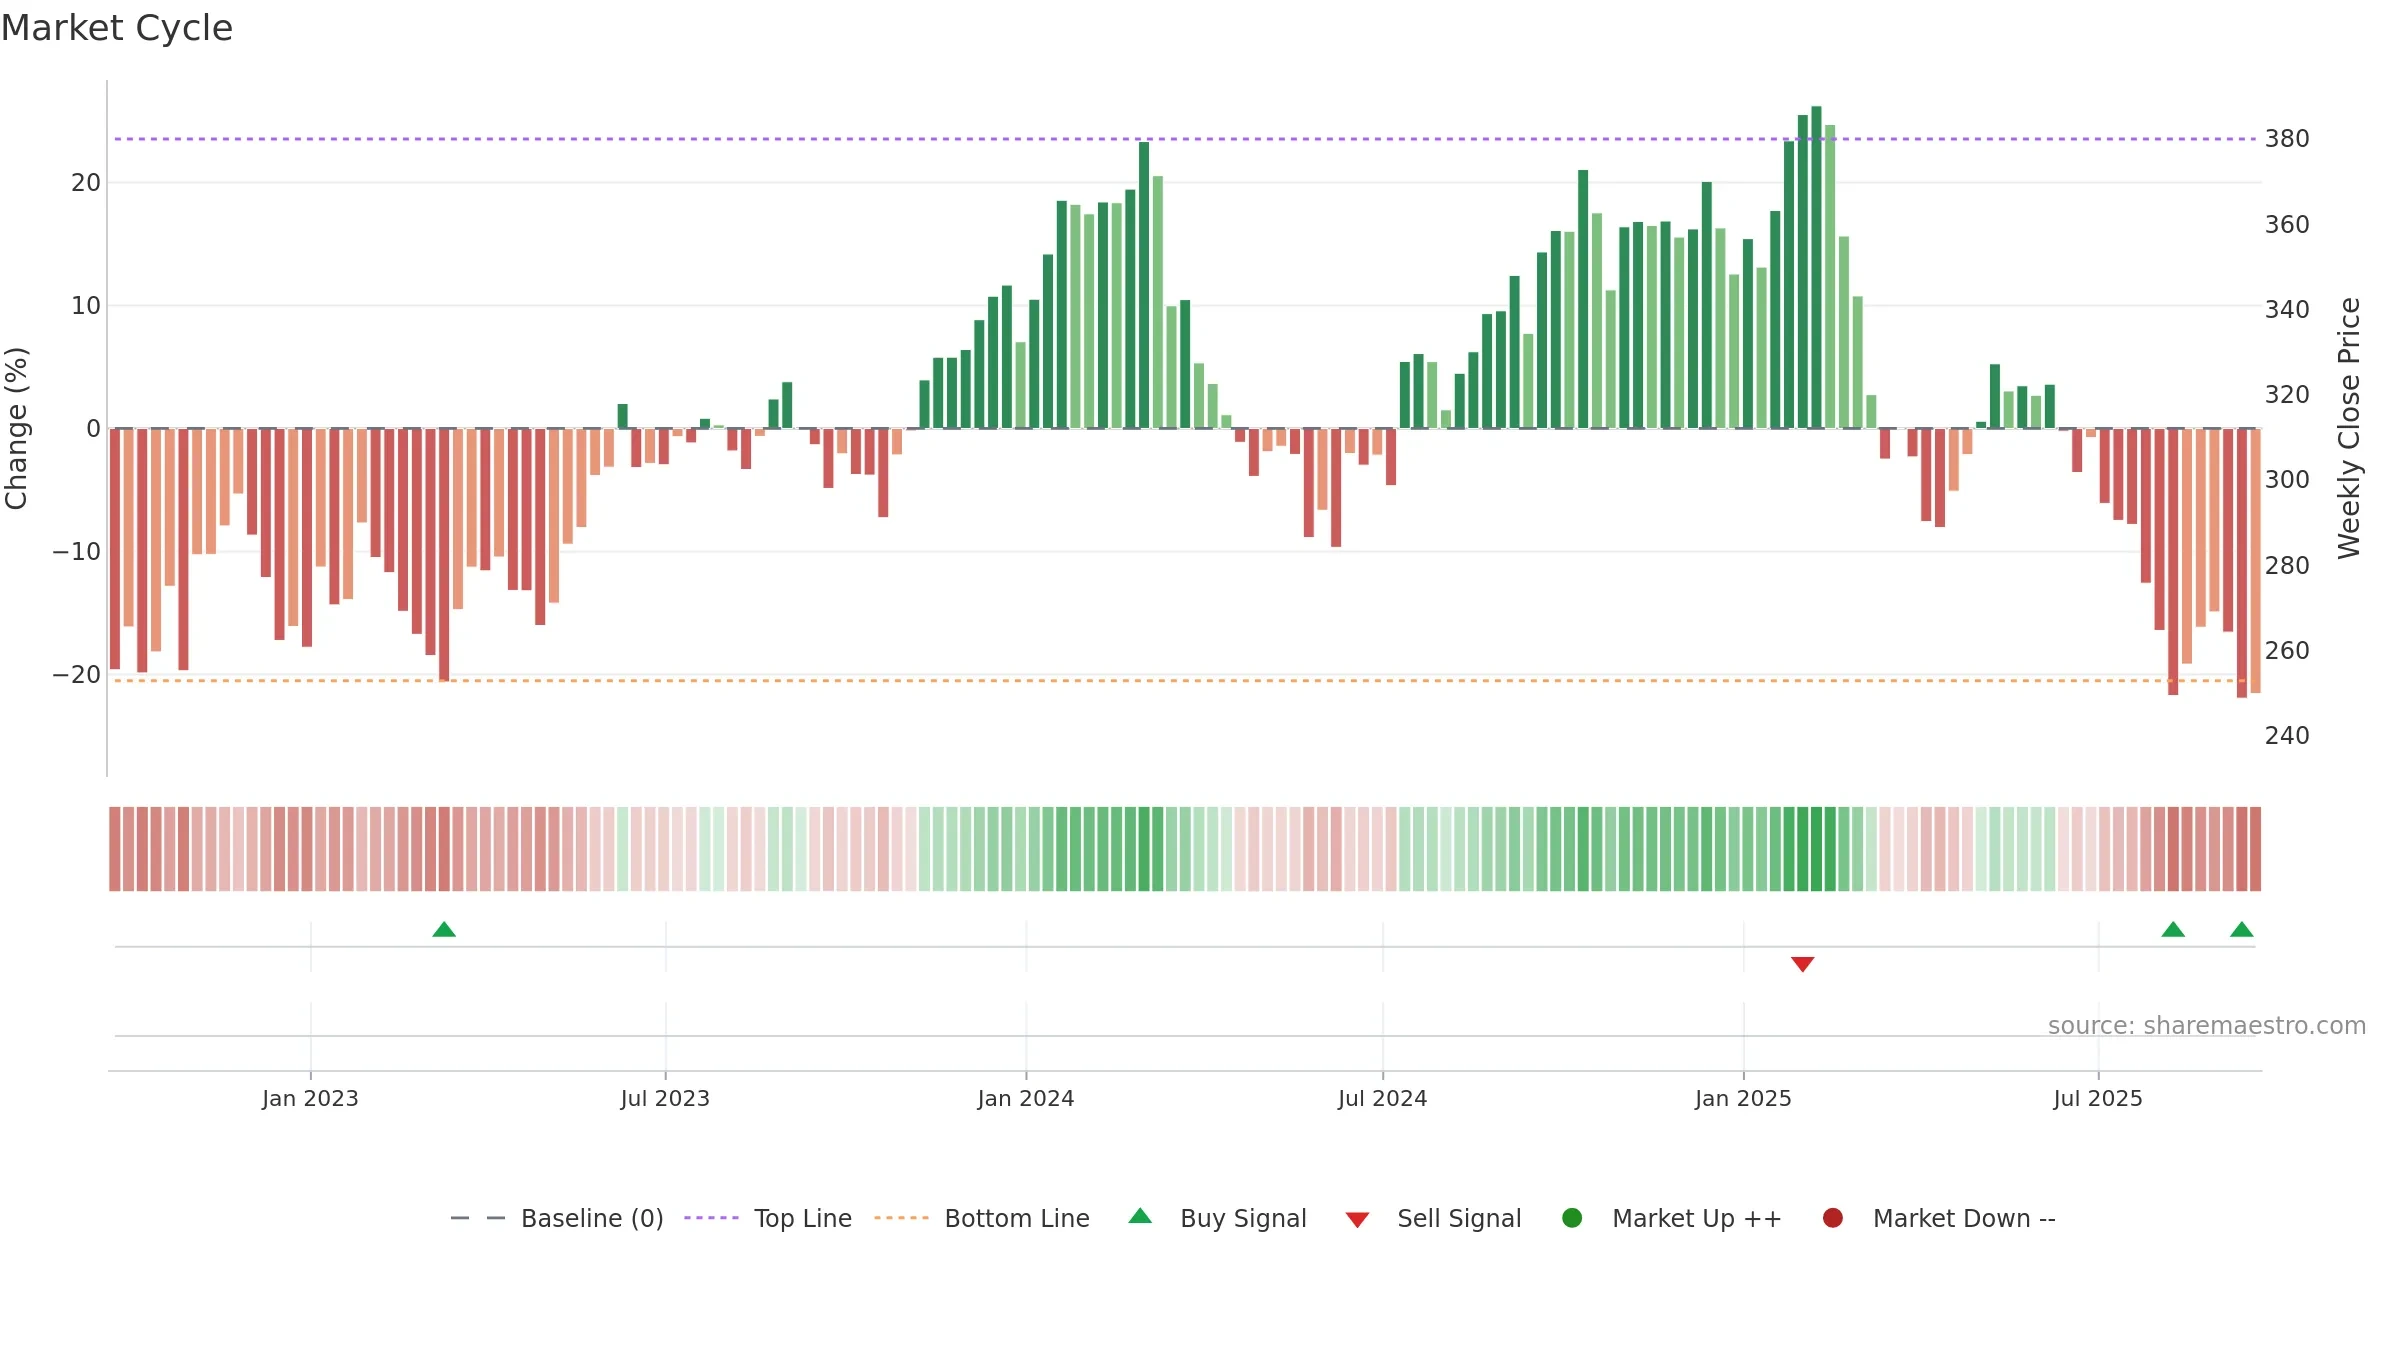Click the 240 price tick label

point(2287,736)
